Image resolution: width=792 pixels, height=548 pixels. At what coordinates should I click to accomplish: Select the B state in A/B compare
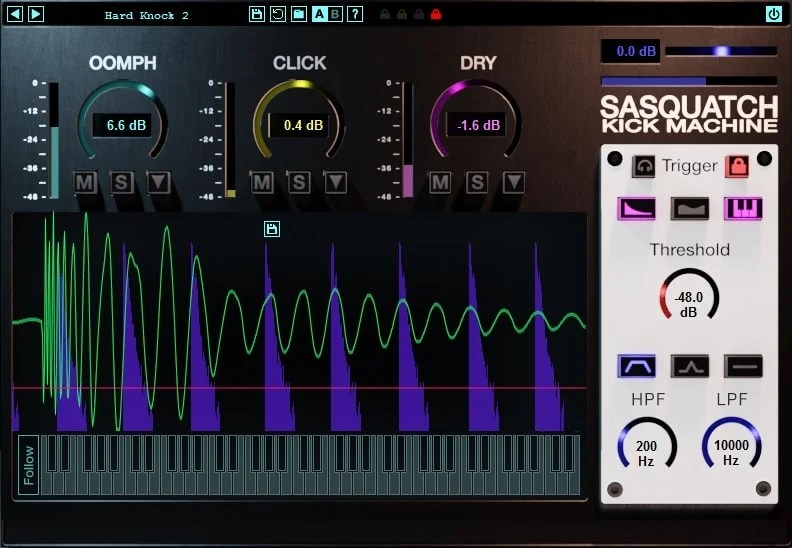(x=334, y=14)
